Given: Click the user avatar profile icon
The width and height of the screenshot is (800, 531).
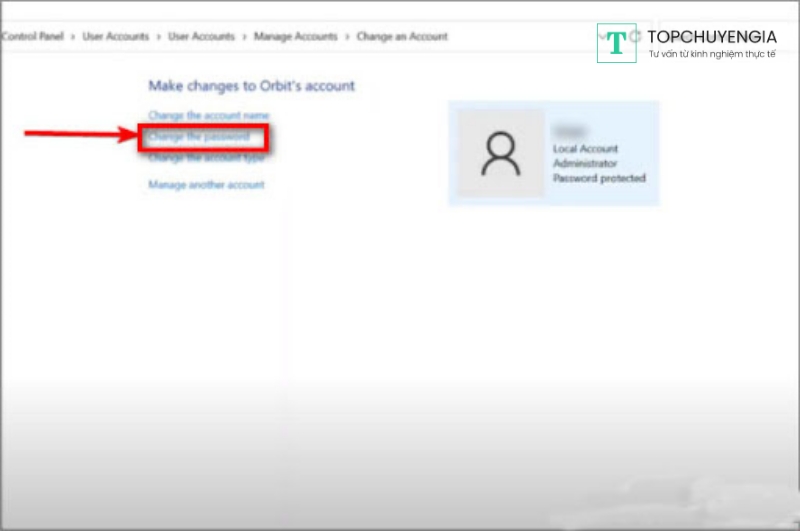Looking at the screenshot, I should point(501,153).
